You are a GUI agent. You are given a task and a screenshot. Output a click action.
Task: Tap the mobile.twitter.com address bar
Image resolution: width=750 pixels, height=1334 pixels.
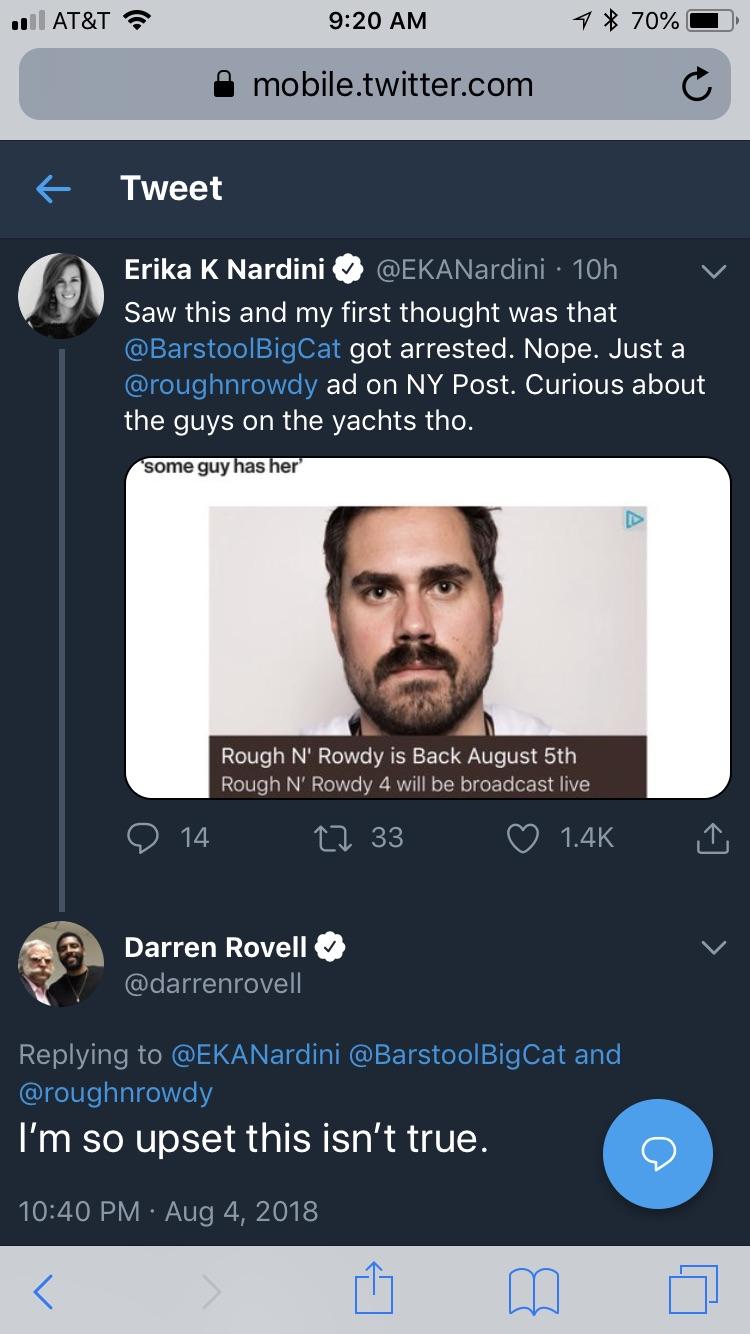click(x=375, y=84)
